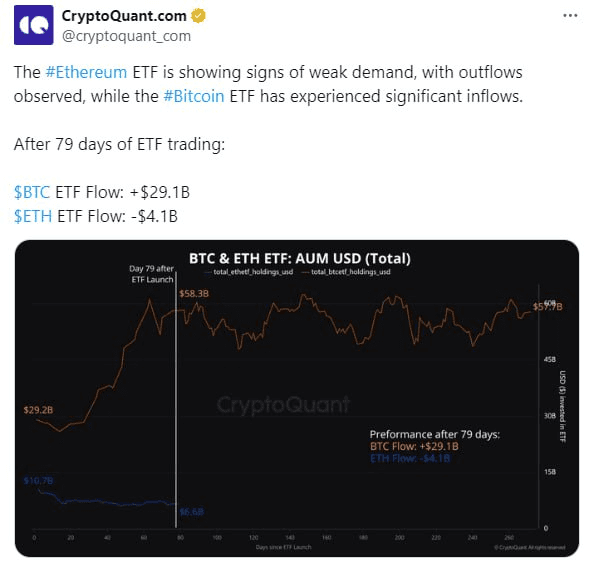Open the CryptoQuant.com display name
The height and width of the screenshot is (567, 594).
tap(124, 16)
